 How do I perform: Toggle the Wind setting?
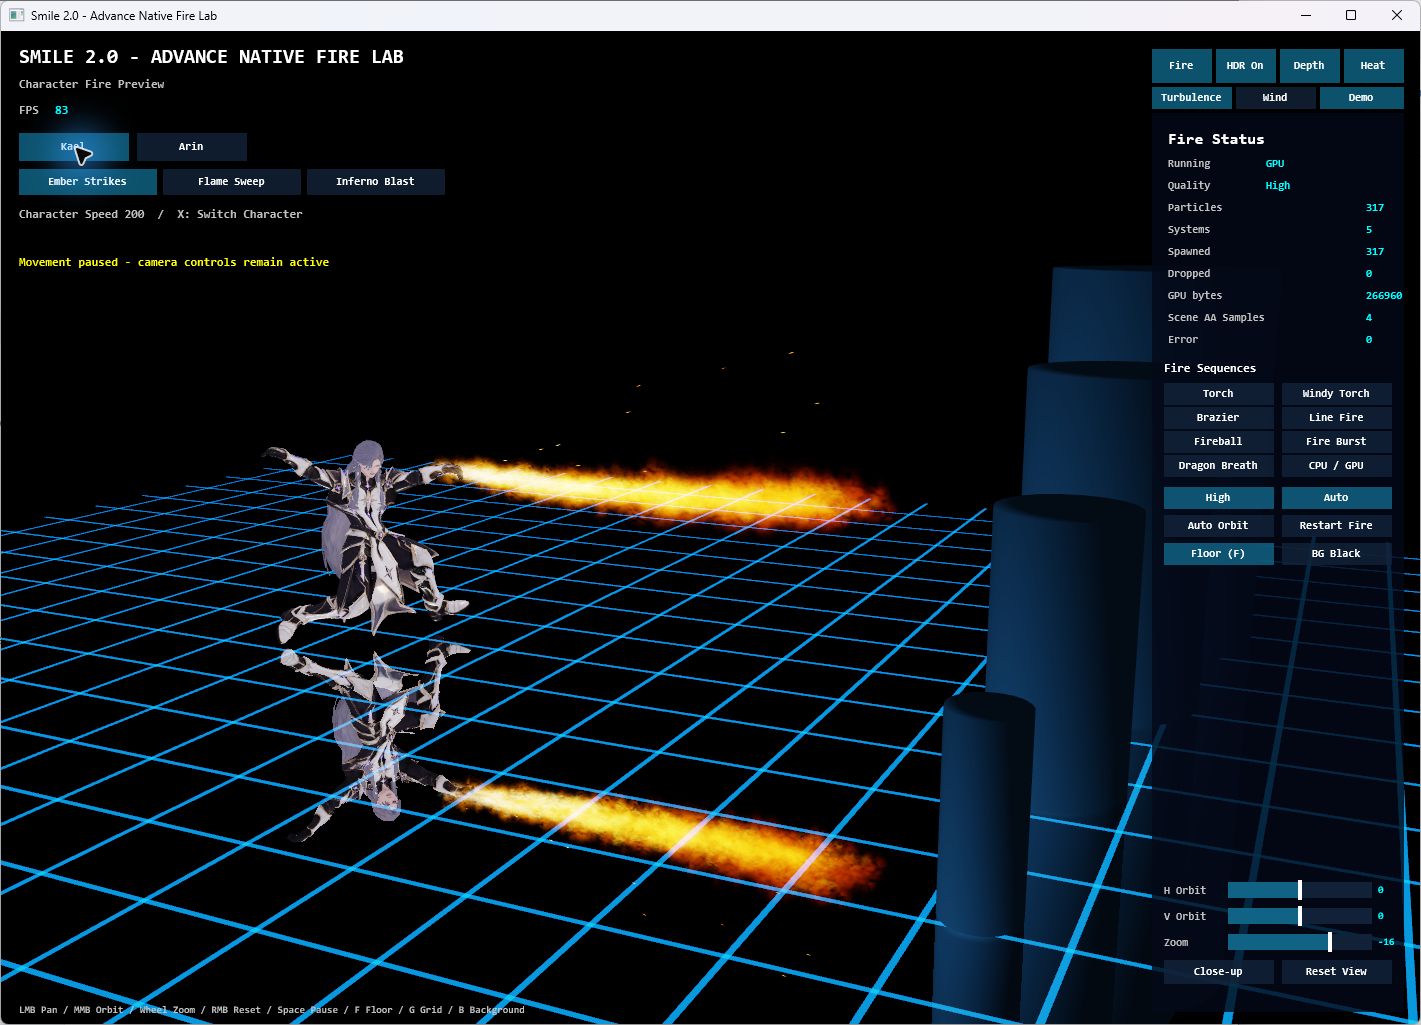click(1275, 98)
